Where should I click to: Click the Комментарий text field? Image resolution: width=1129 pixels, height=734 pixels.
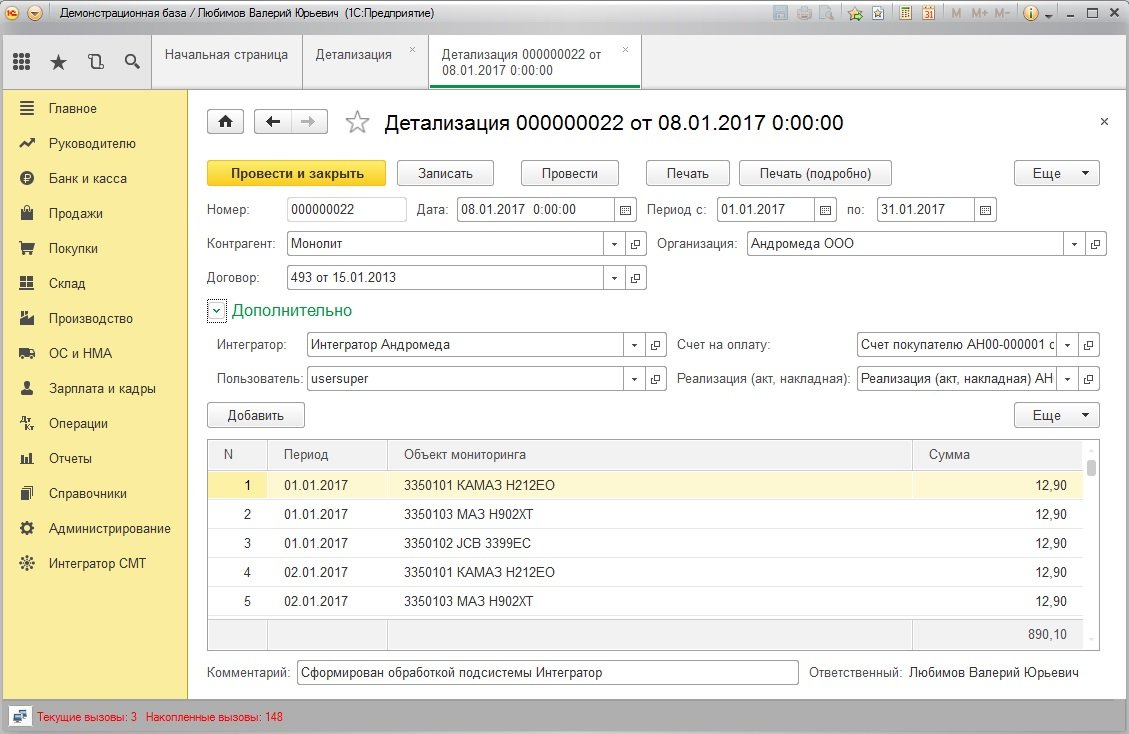click(x=548, y=673)
